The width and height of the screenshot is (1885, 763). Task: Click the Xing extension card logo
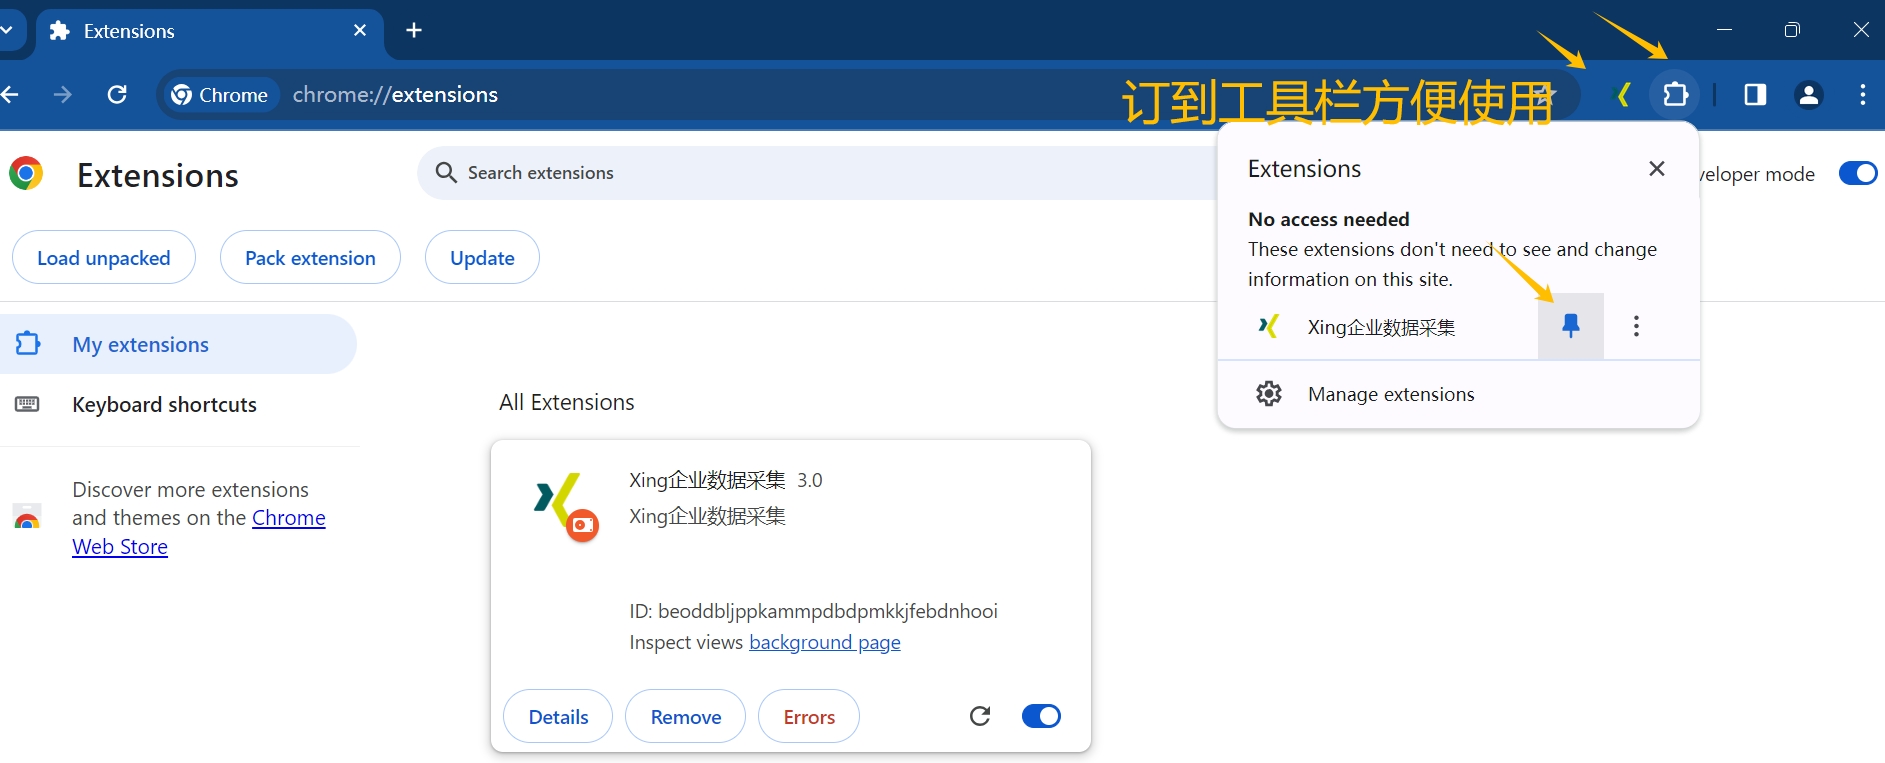point(564,505)
